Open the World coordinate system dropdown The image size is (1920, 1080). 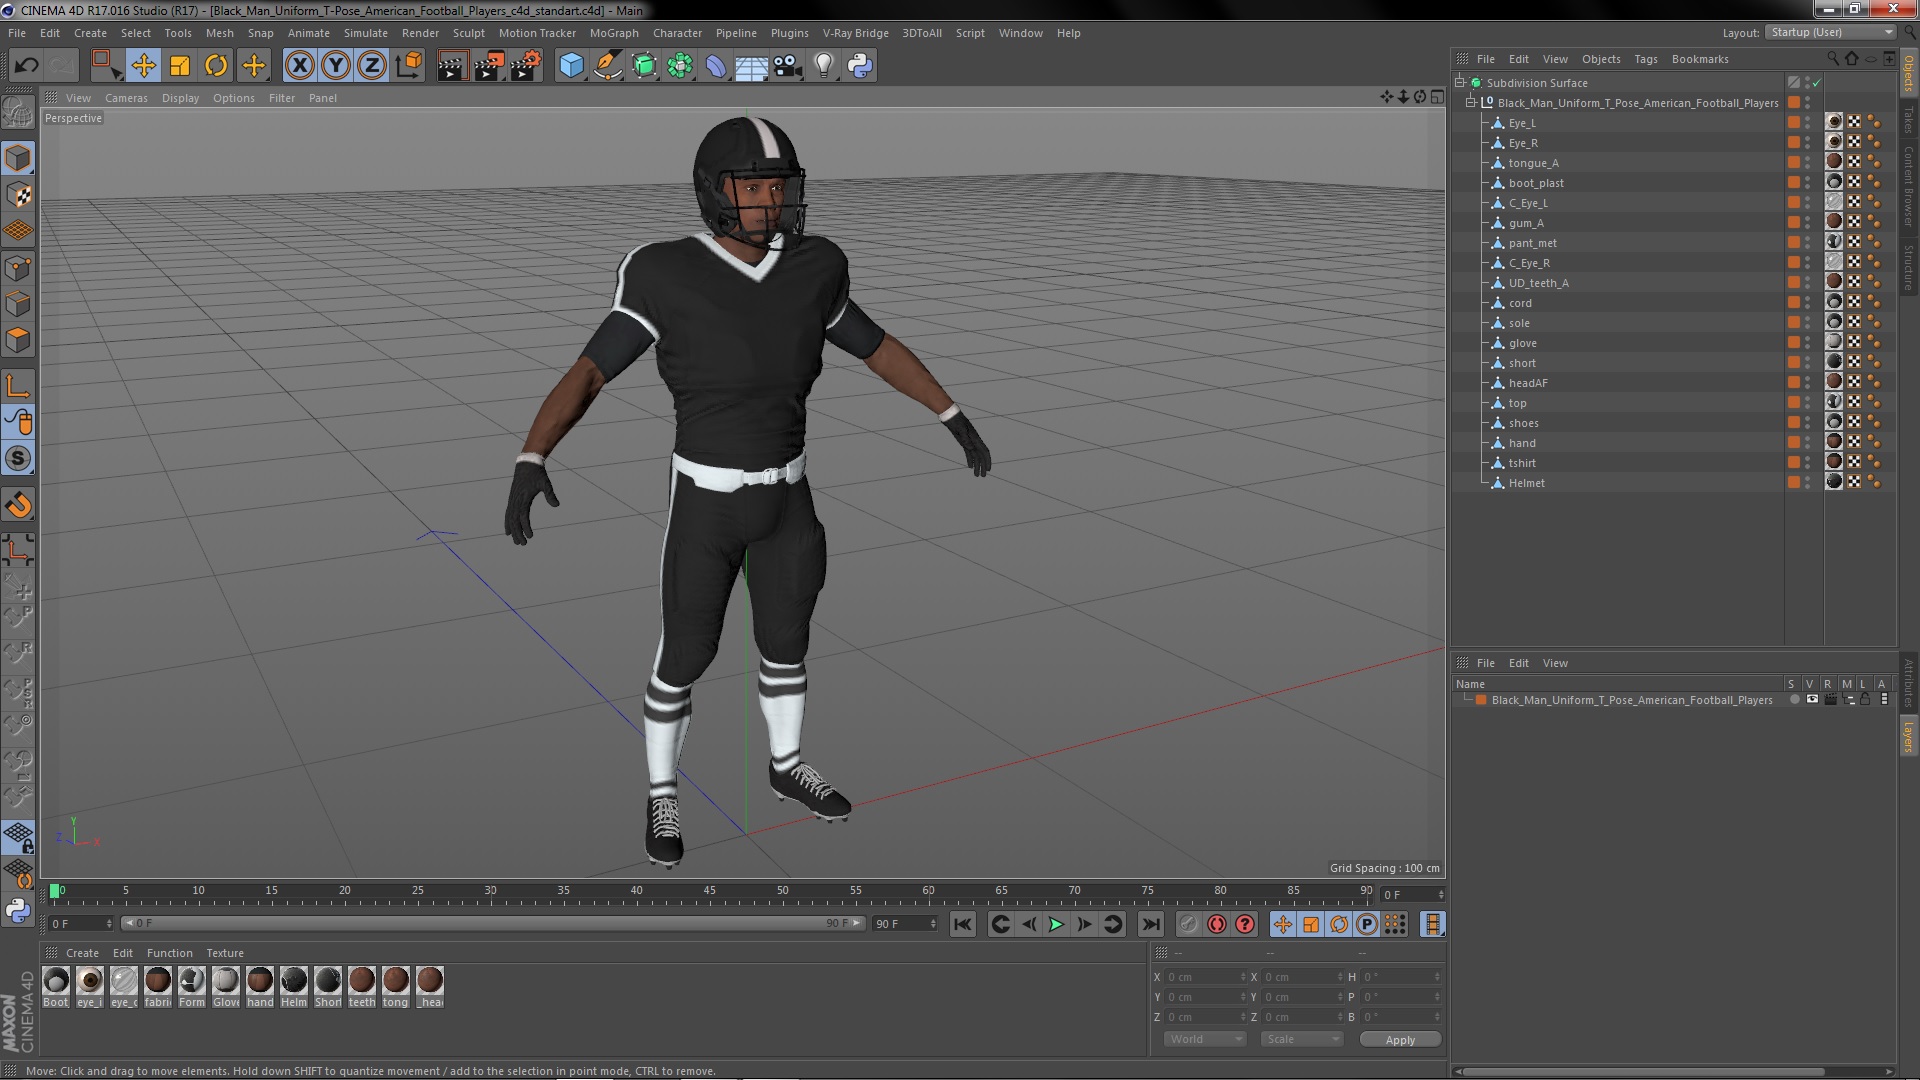click(x=1205, y=1039)
